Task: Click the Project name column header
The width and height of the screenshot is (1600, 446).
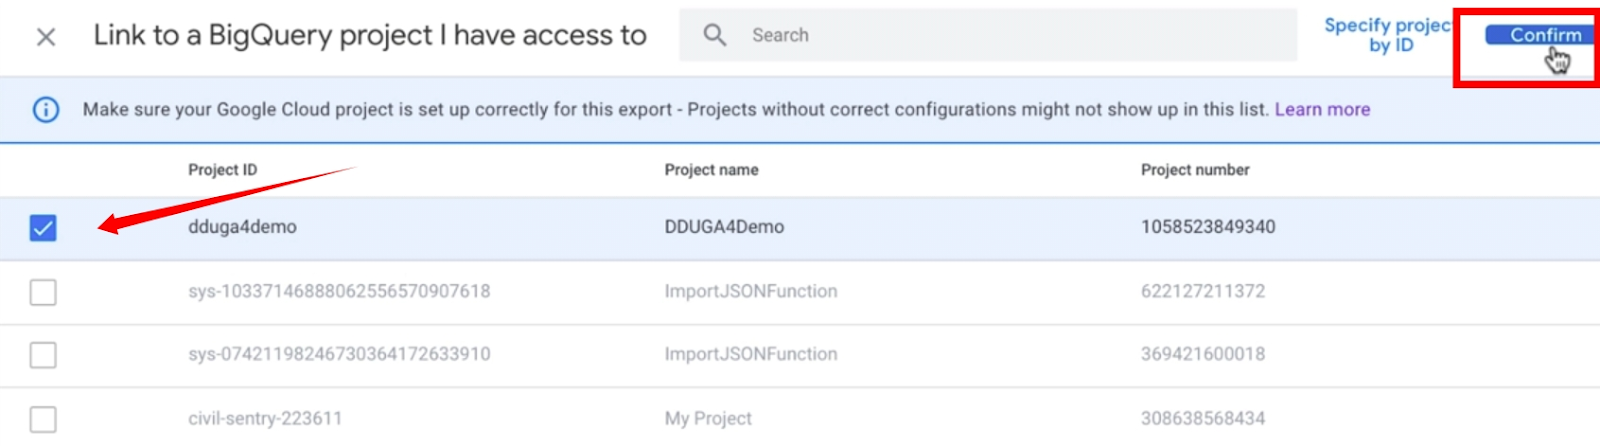Action: point(711,170)
